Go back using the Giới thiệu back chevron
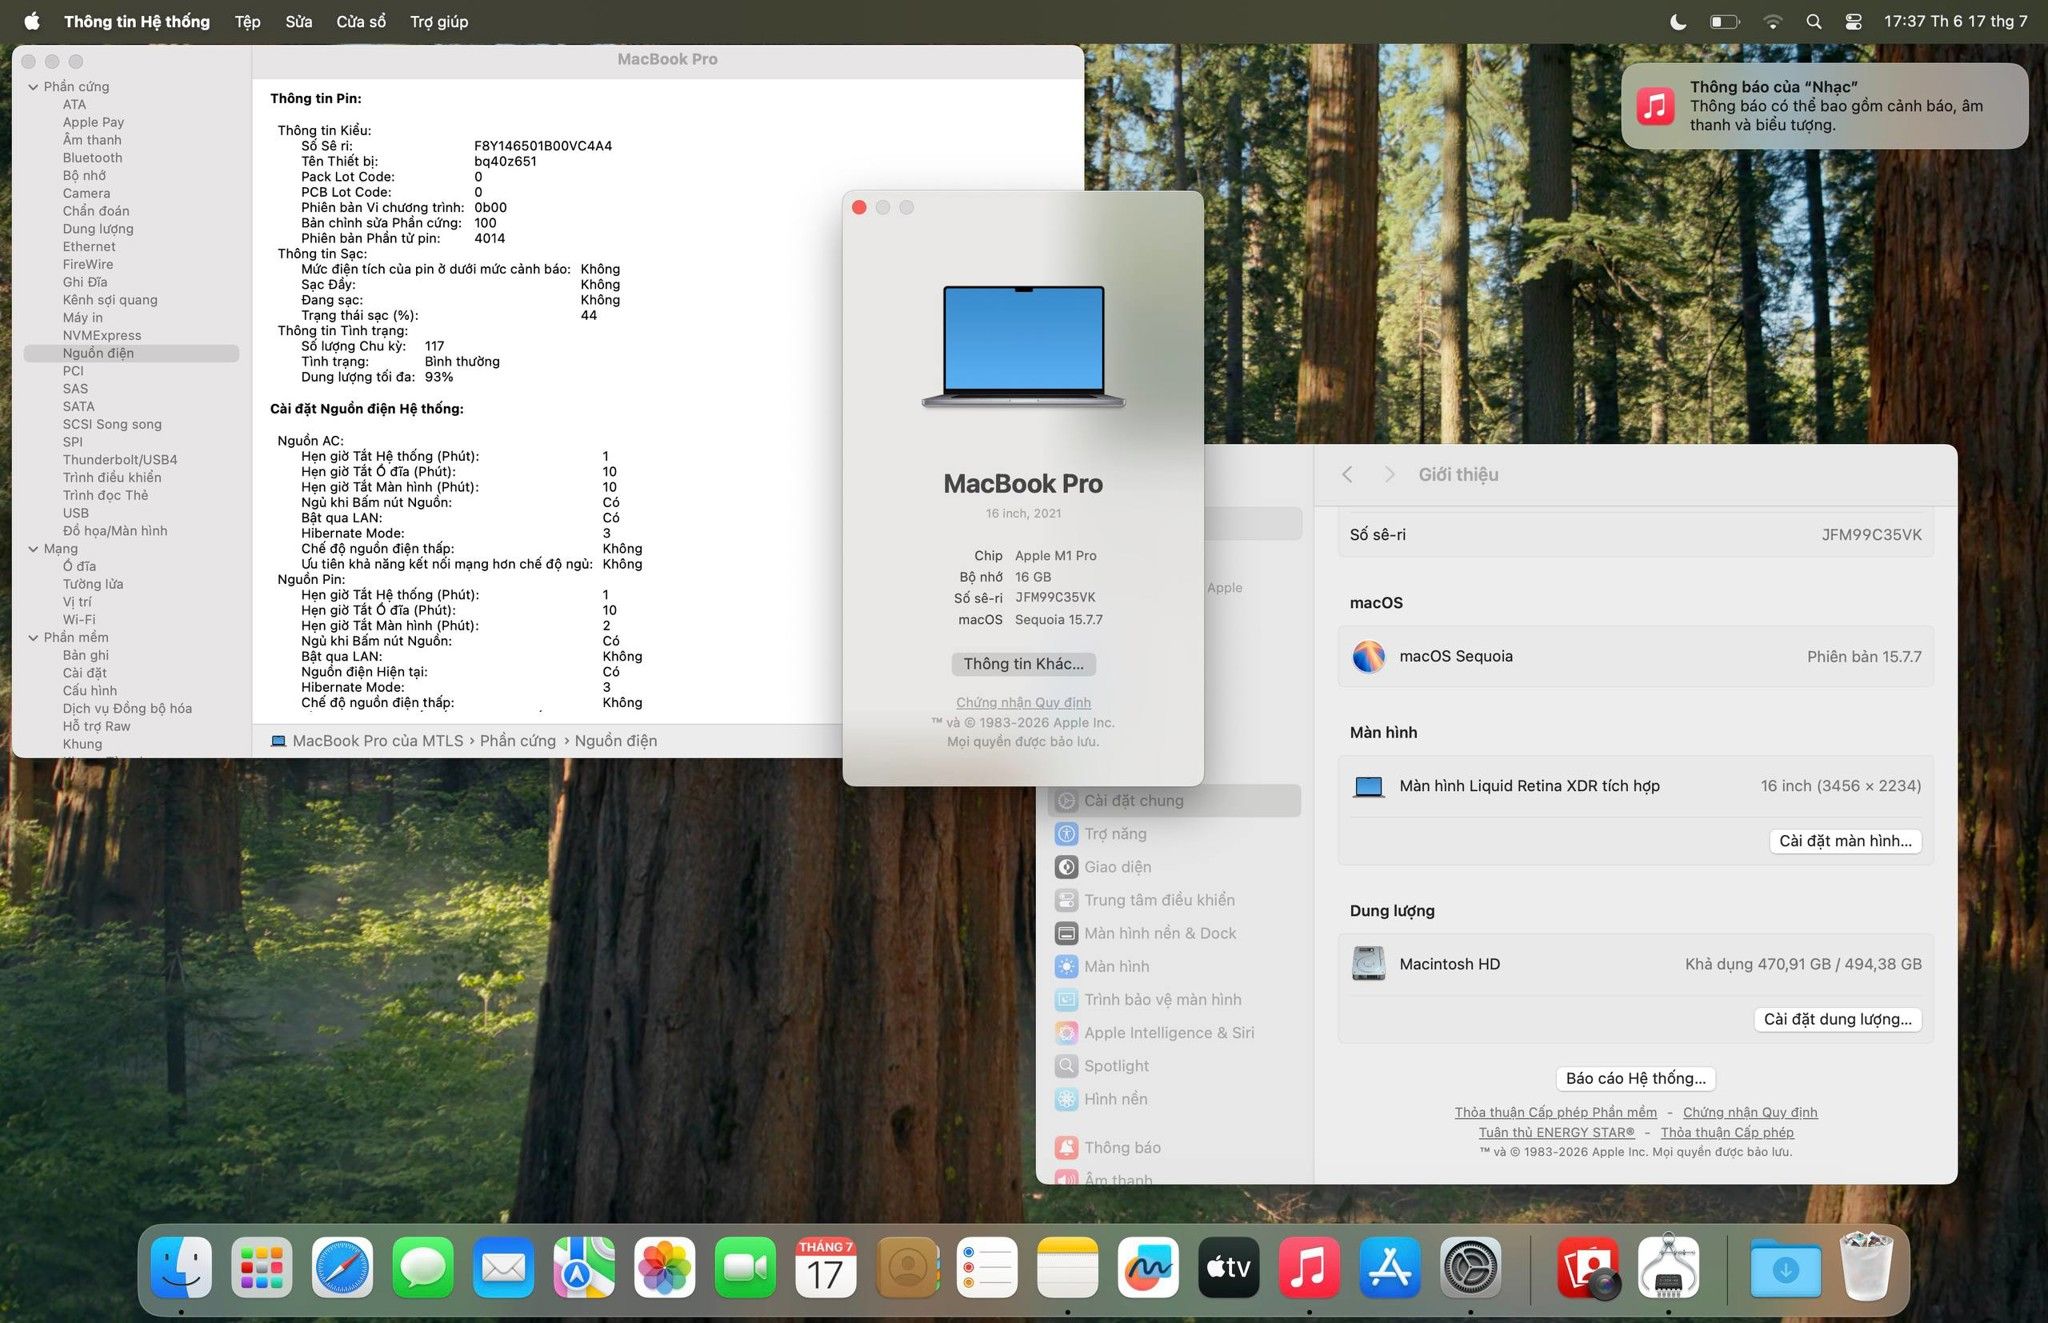Image resolution: width=2048 pixels, height=1323 pixels. (x=1347, y=474)
